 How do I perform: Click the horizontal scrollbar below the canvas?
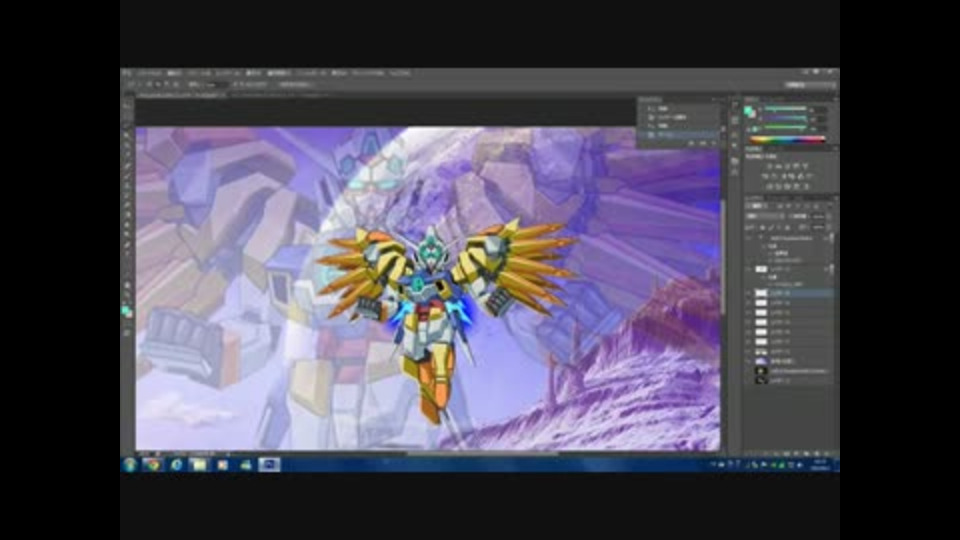tap(484, 454)
